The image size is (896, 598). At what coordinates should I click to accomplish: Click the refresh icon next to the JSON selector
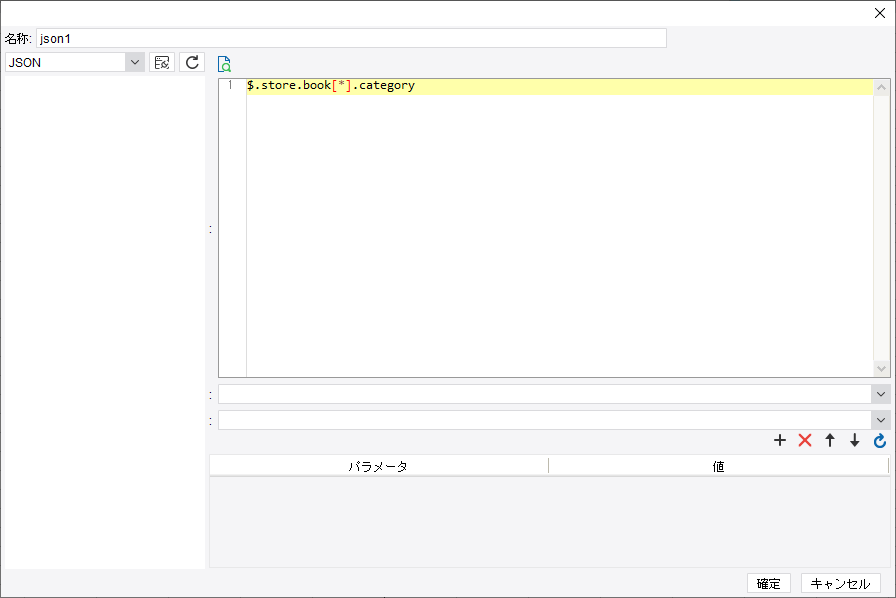(190, 62)
